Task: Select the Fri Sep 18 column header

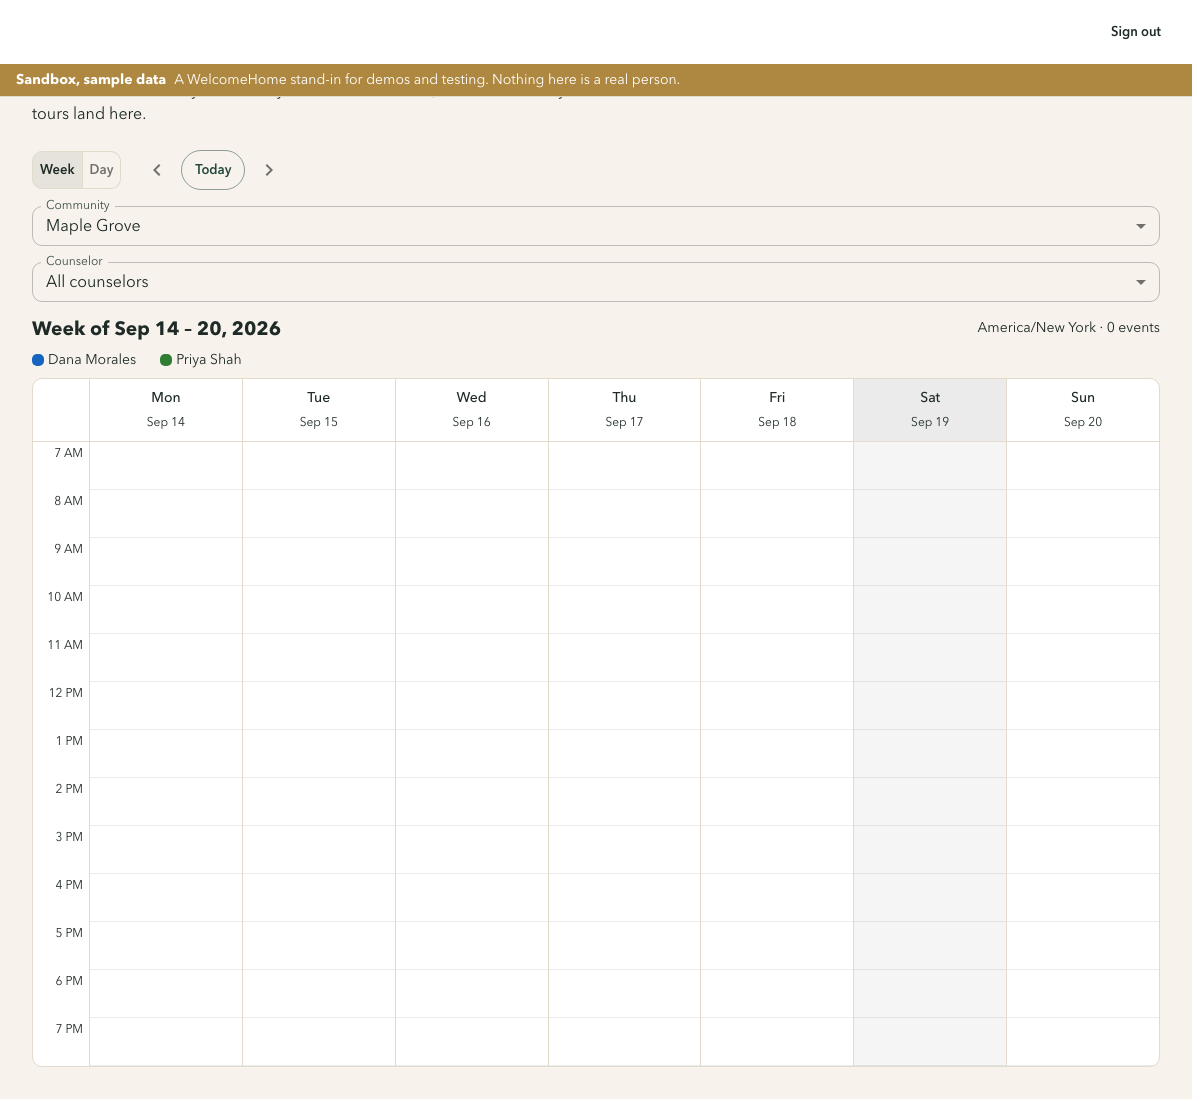Action: [x=777, y=410]
